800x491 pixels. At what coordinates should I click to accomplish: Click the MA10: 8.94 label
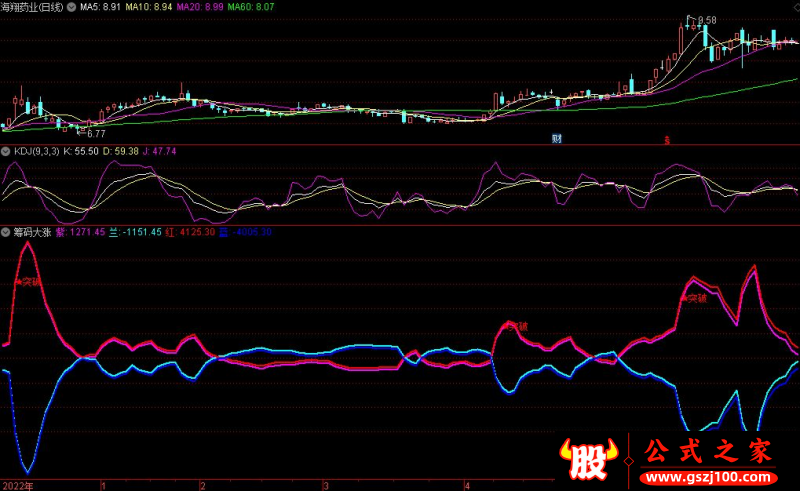click(149, 7)
